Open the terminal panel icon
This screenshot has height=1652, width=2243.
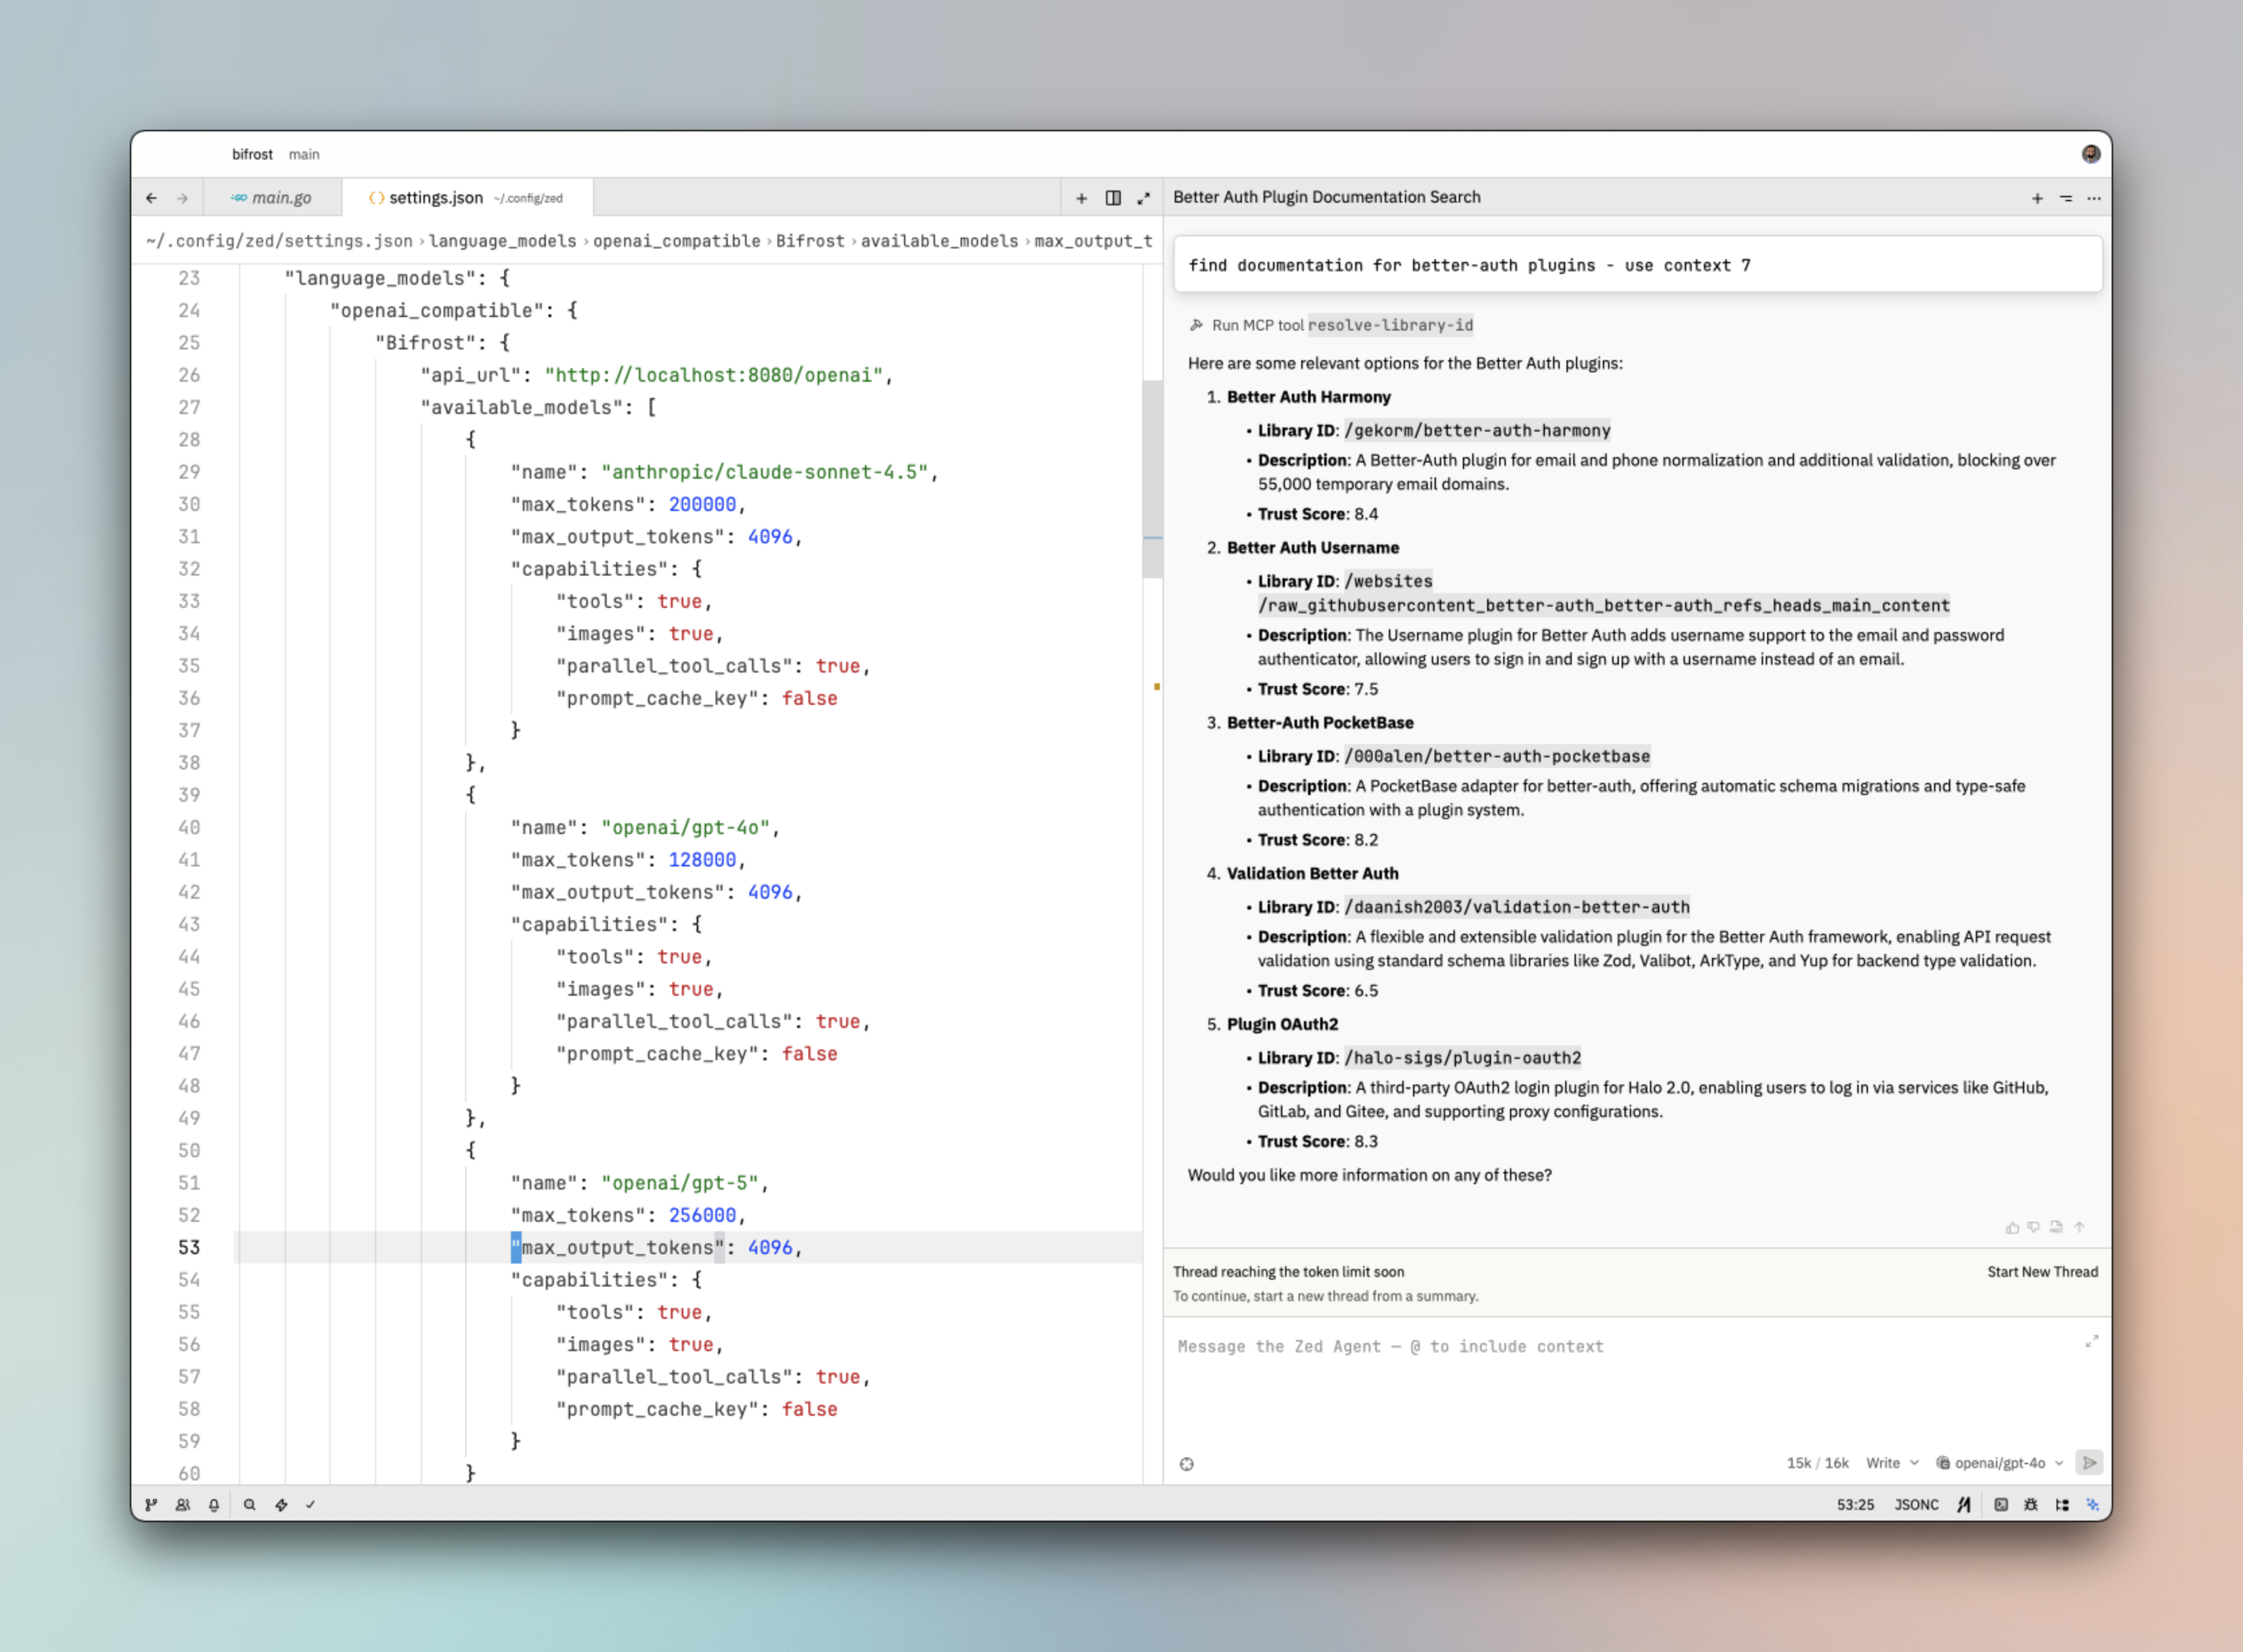[2000, 1504]
